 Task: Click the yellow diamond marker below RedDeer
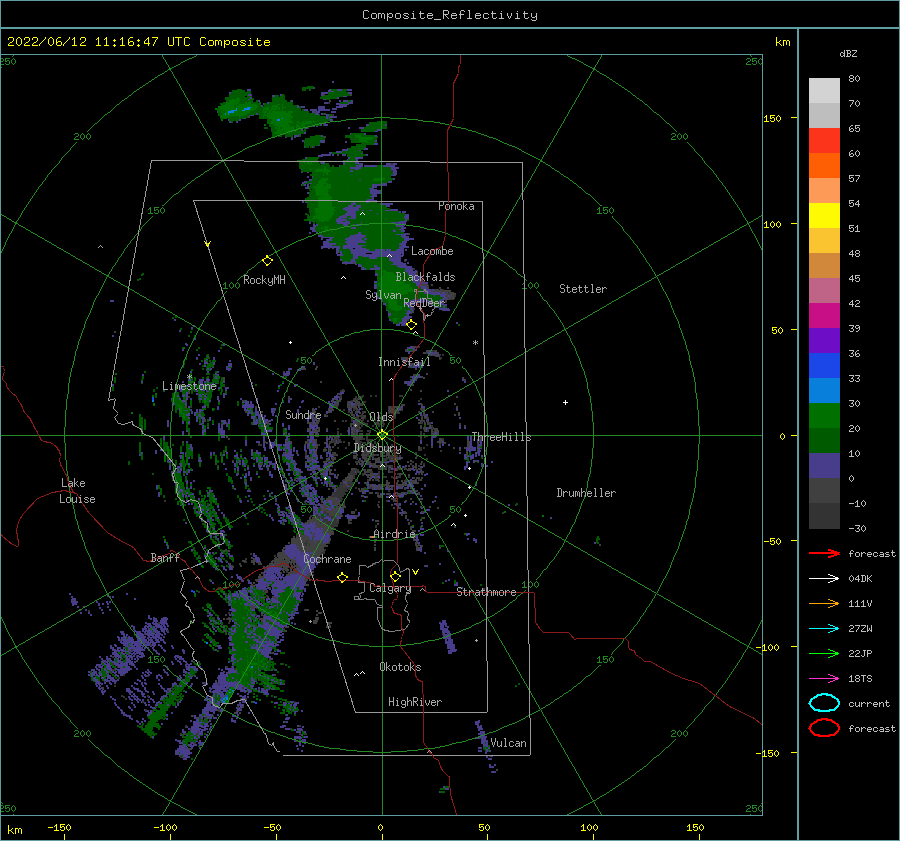tap(412, 325)
